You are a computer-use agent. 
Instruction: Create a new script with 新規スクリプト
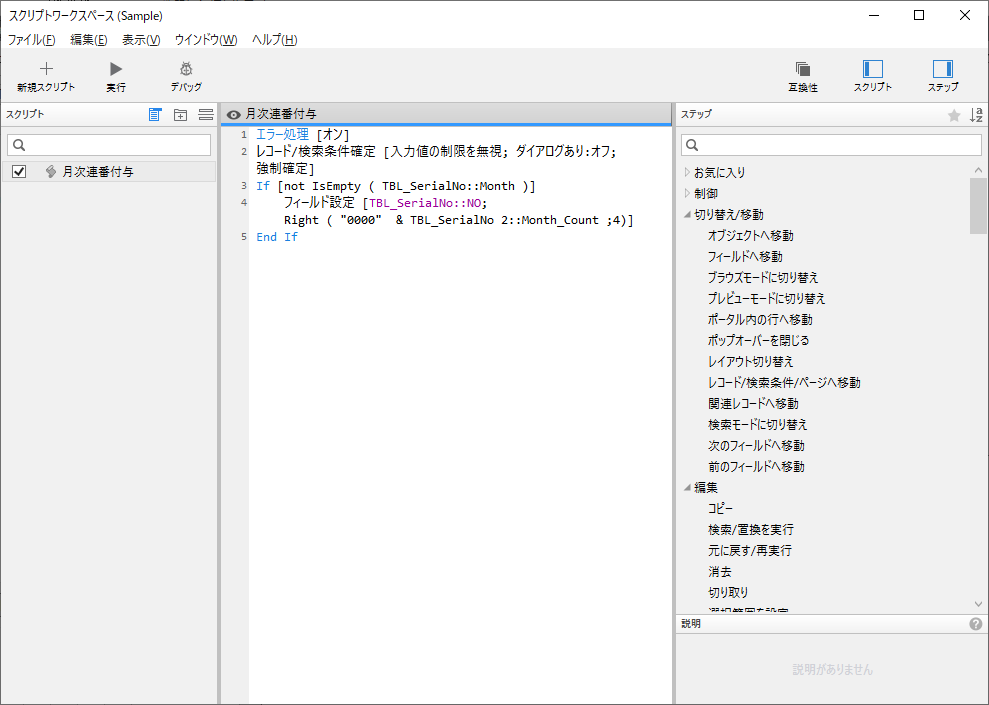[x=46, y=75]
